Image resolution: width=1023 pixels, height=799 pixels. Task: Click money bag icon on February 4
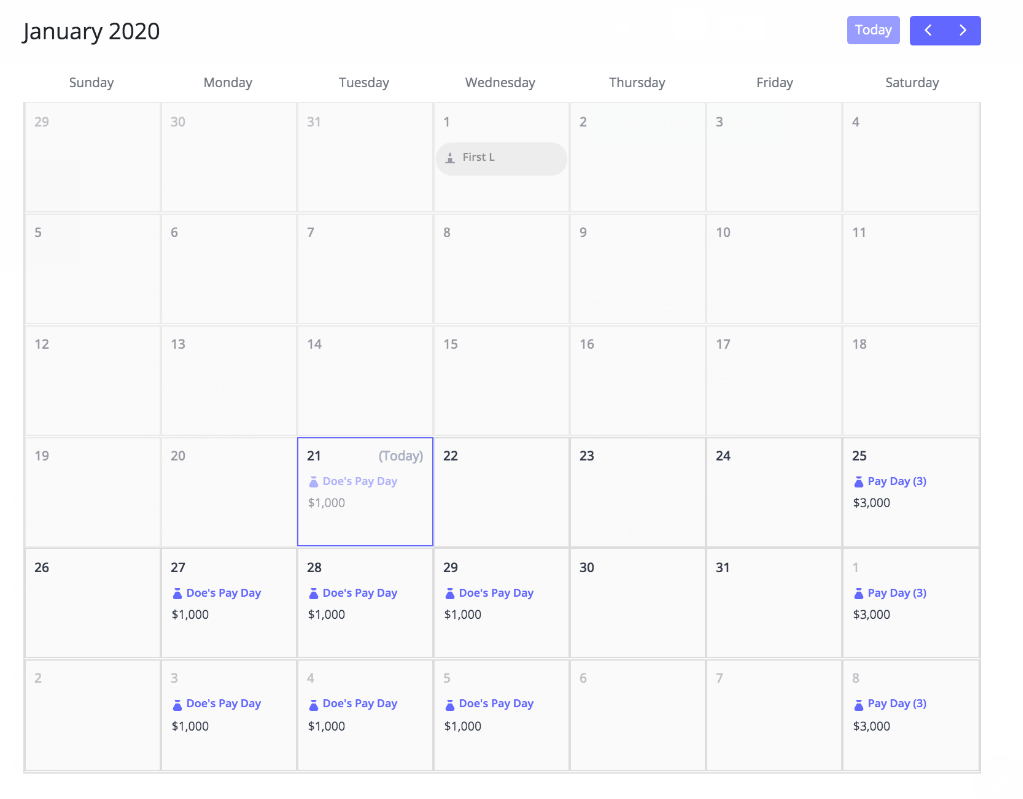tap(313, 705)
